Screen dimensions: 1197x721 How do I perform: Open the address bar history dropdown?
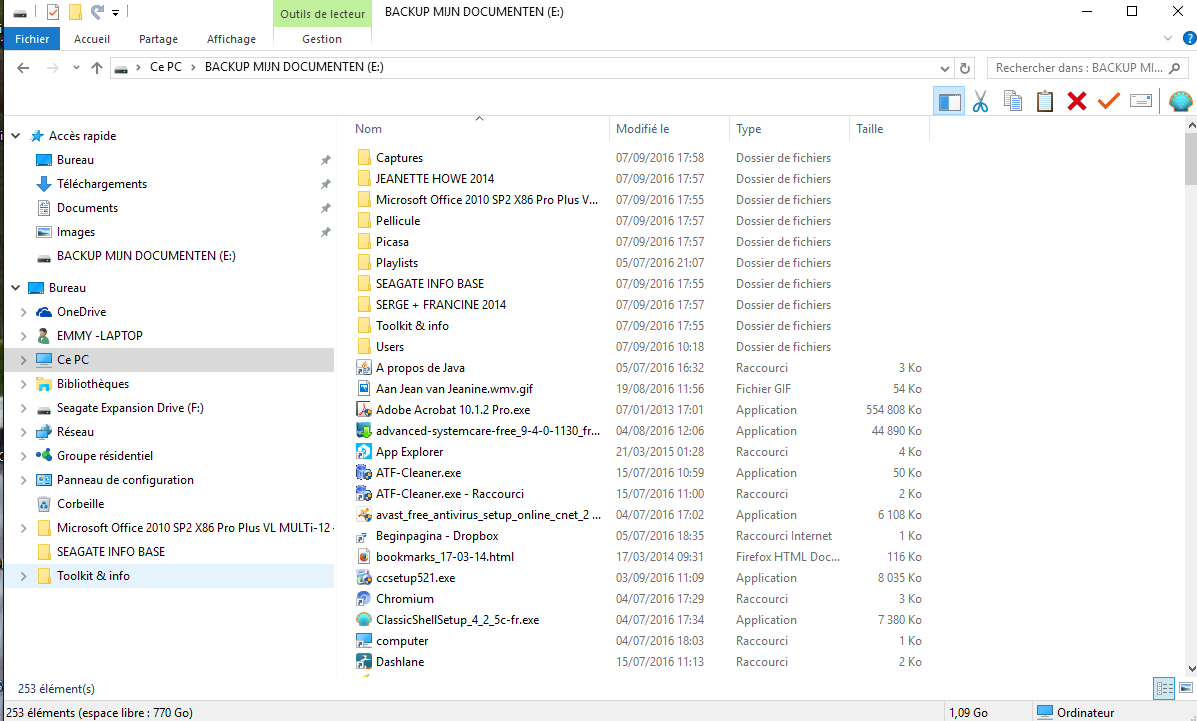[x=945, y=68]
